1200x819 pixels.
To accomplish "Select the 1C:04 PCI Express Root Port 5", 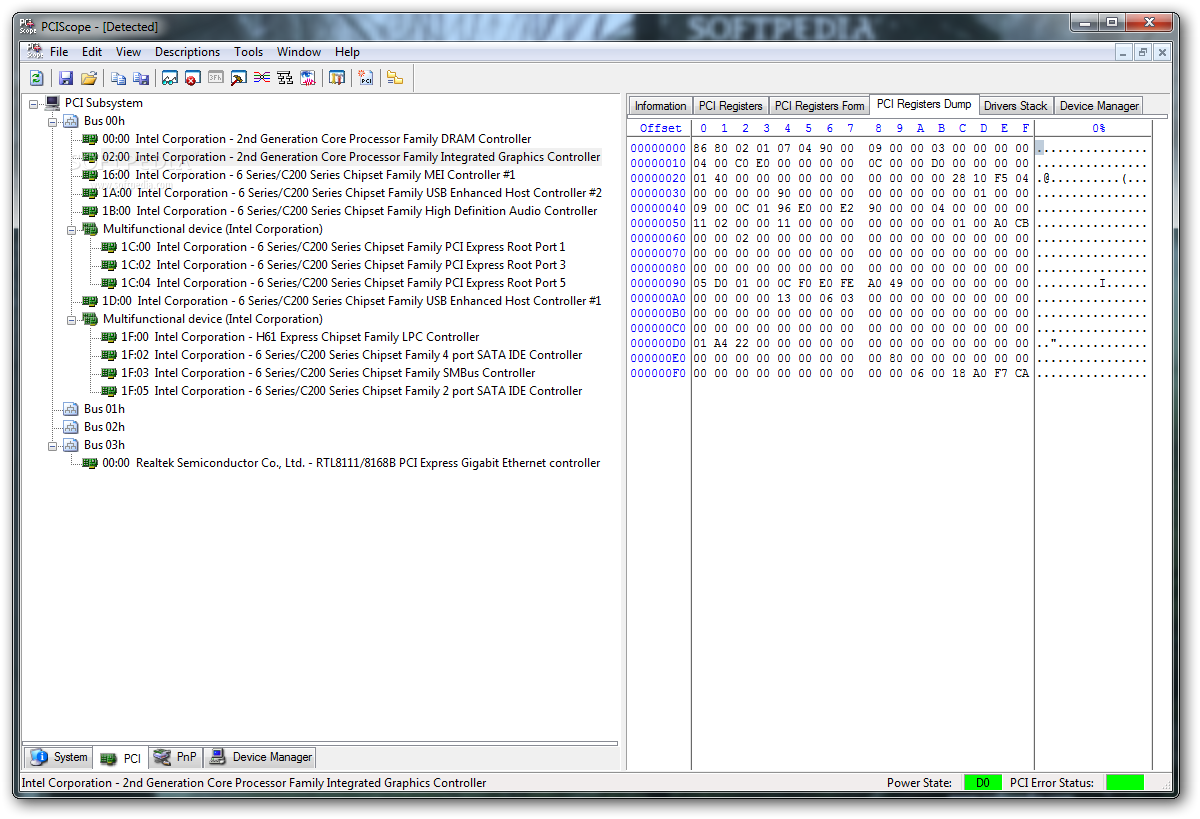I will (343, 283).
